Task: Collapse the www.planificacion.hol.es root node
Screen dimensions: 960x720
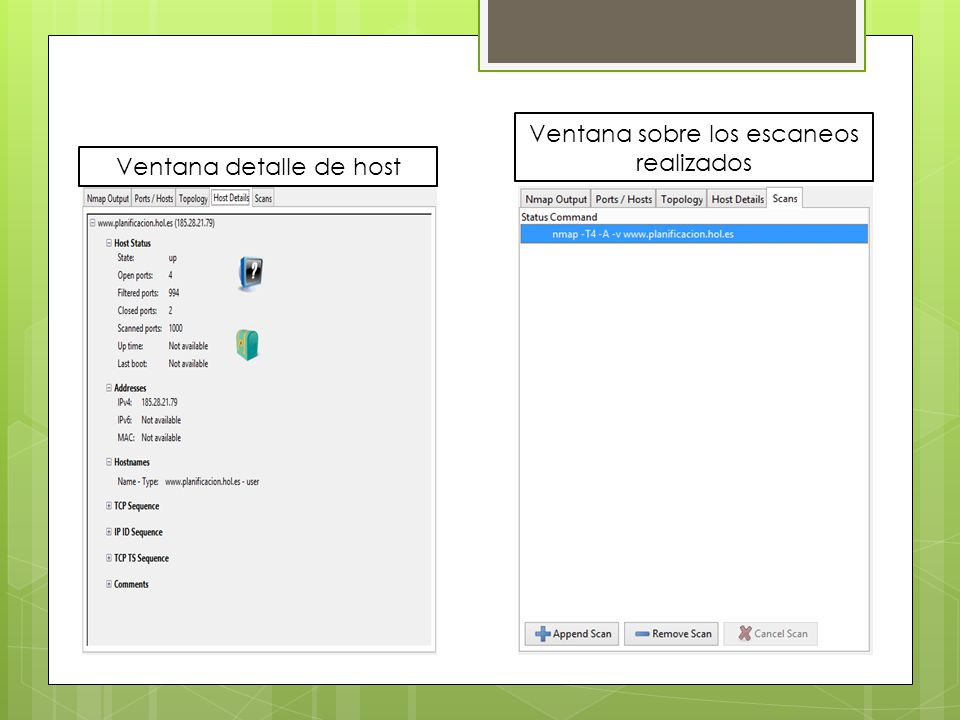Action: pyautogui.click(x=92, y=223)
